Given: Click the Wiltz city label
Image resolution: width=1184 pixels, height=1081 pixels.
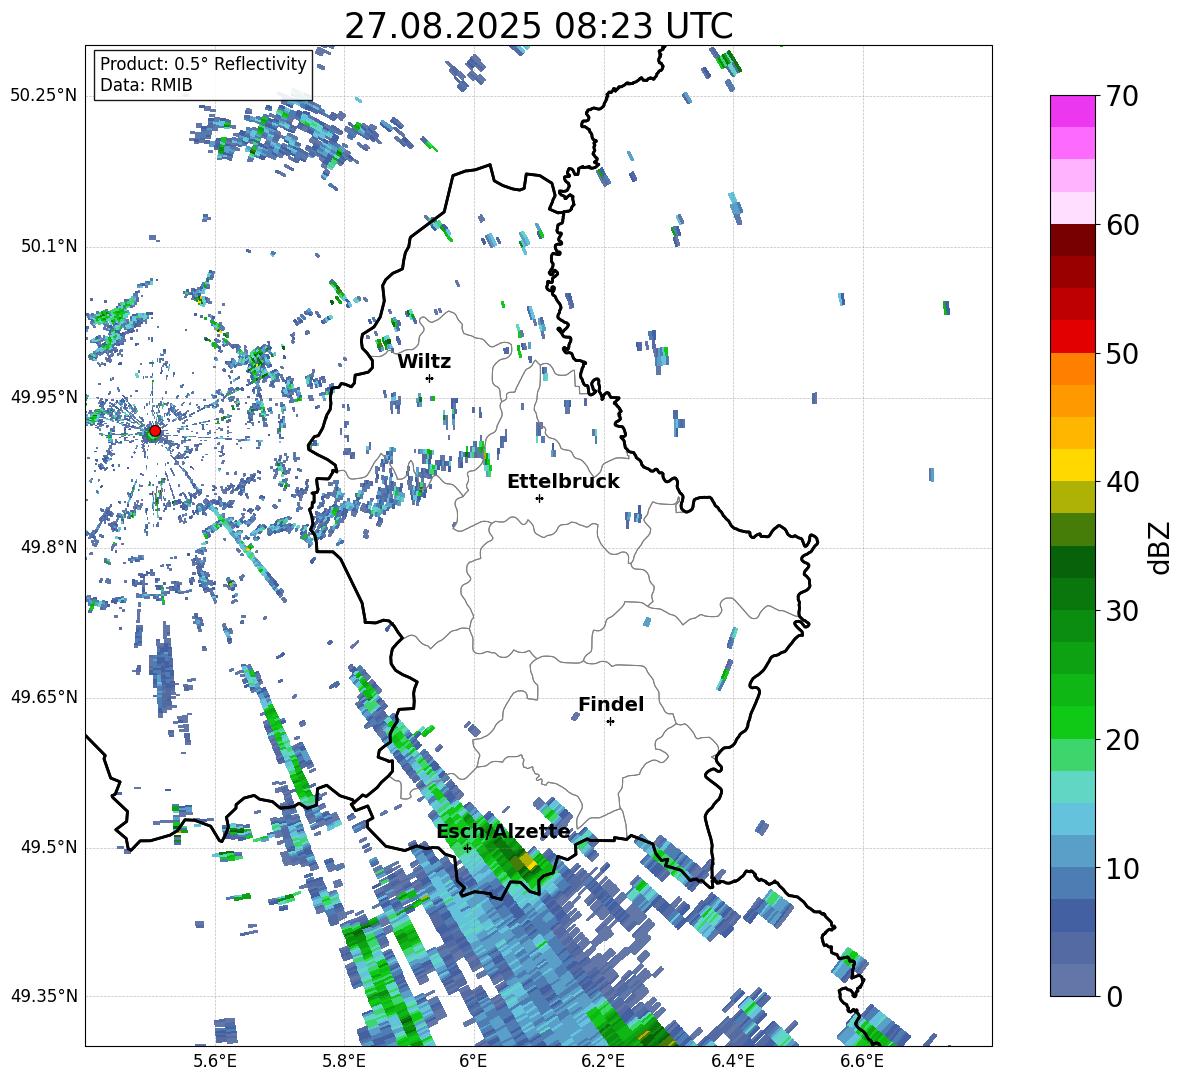Looking at the screenshot, I should (x=424, y=362).
